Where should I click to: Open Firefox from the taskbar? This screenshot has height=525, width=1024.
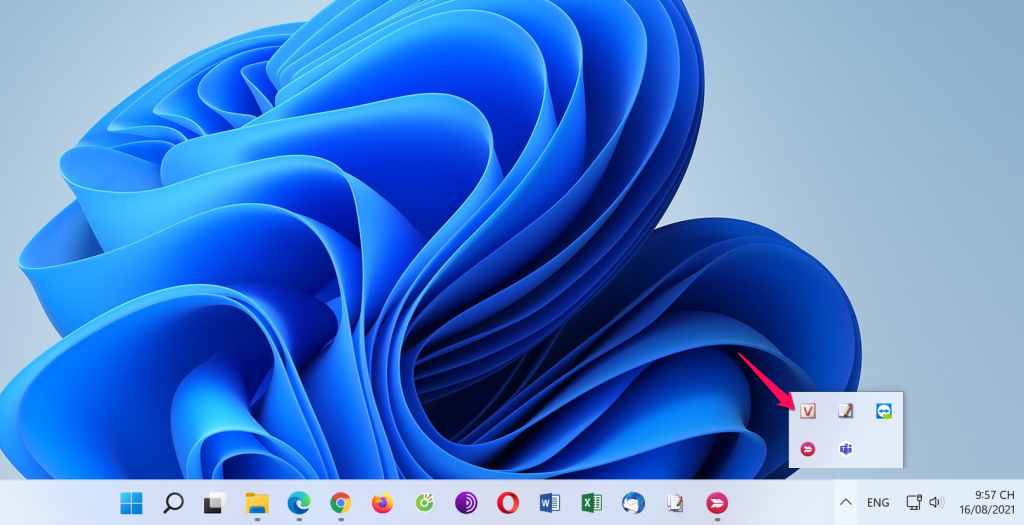tap(383, 502)
